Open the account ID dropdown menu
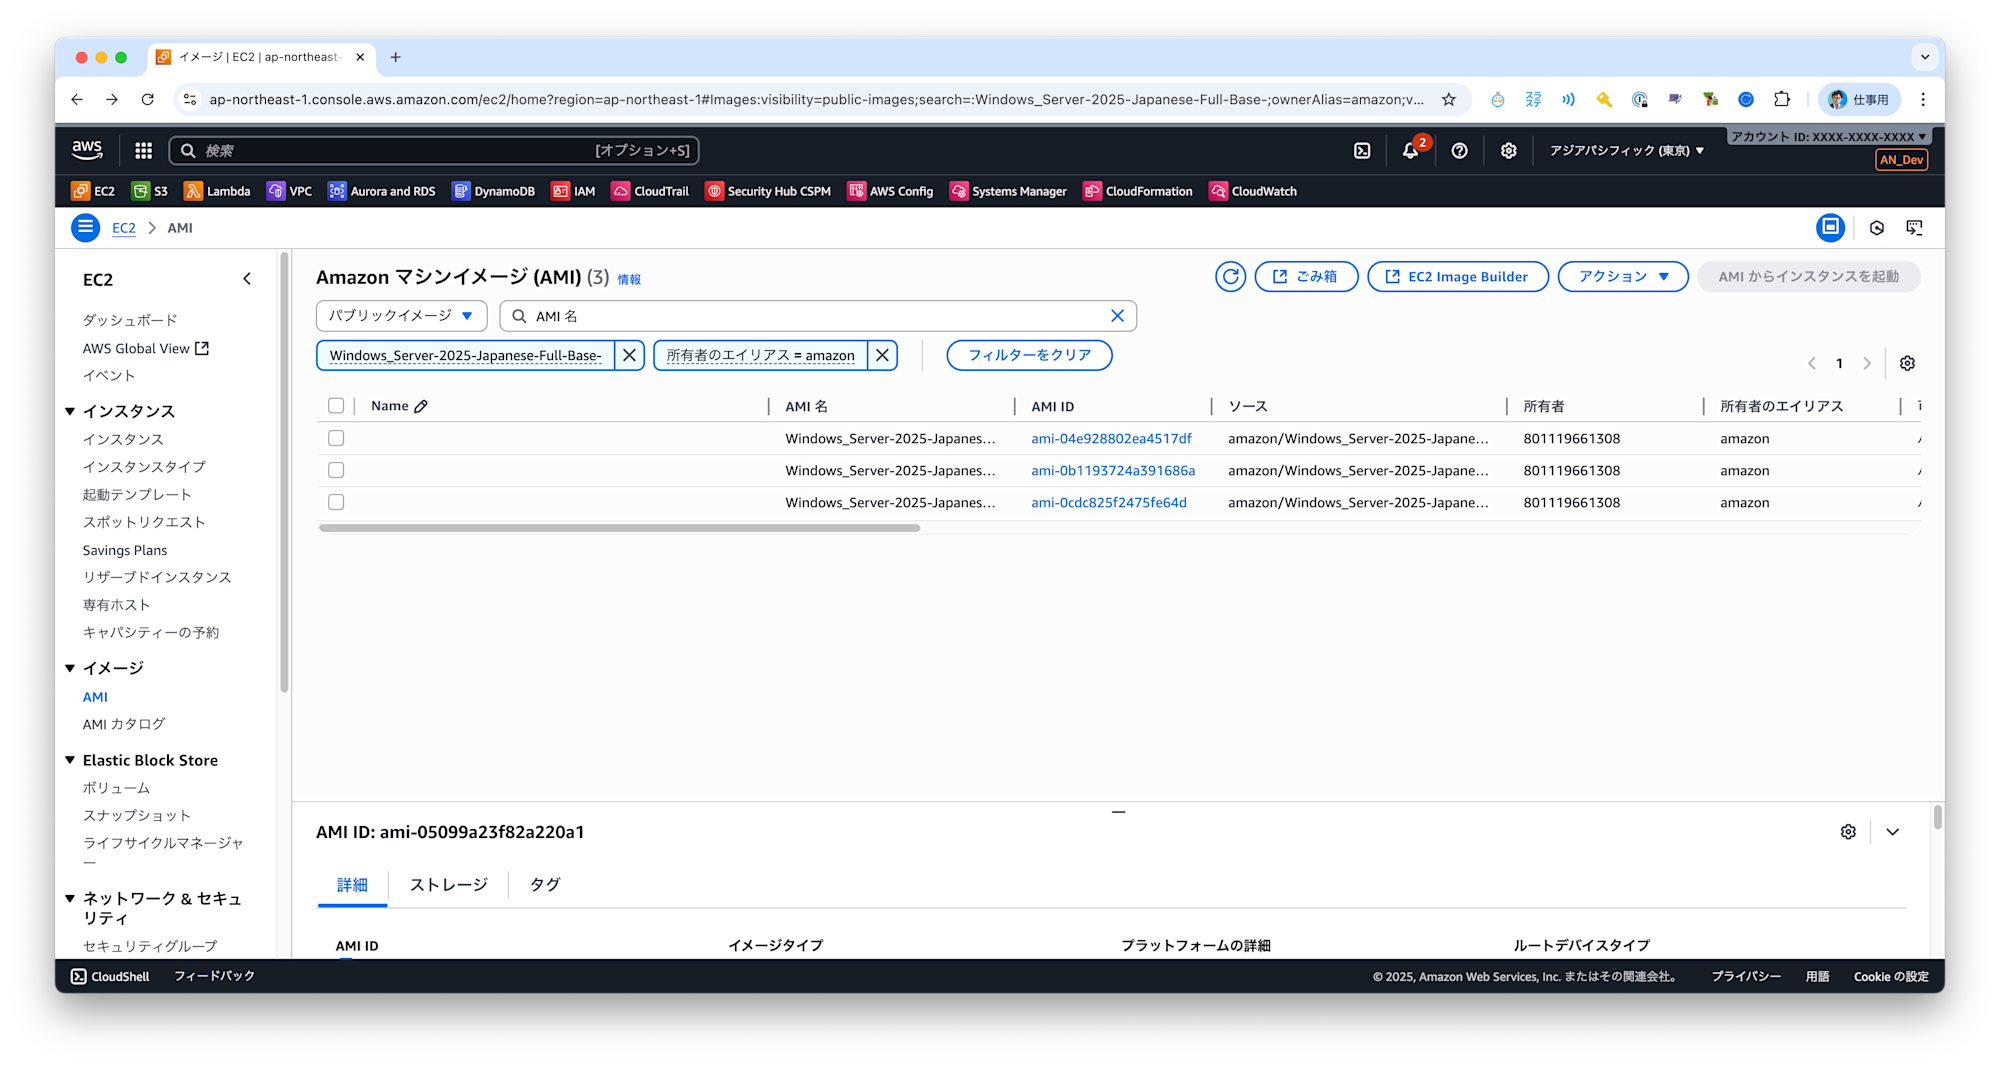2000x1066 pixels. click(1828, 136)
